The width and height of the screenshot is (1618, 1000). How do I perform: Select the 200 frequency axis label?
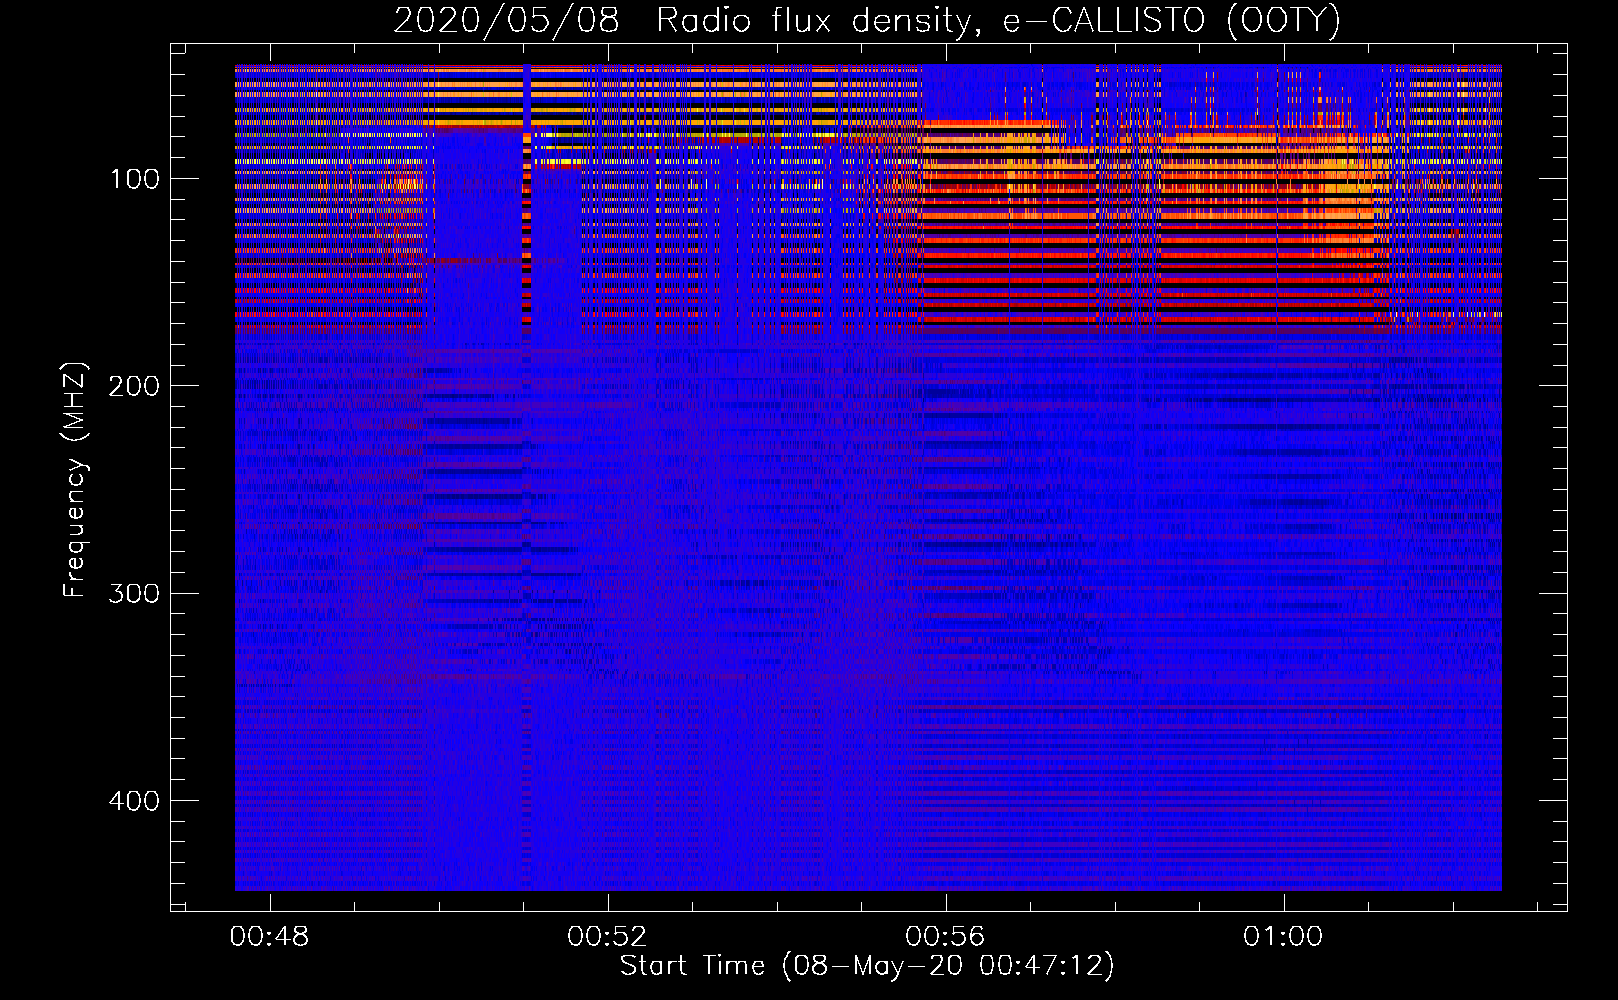pyautogui.click(x=135, y=387)
